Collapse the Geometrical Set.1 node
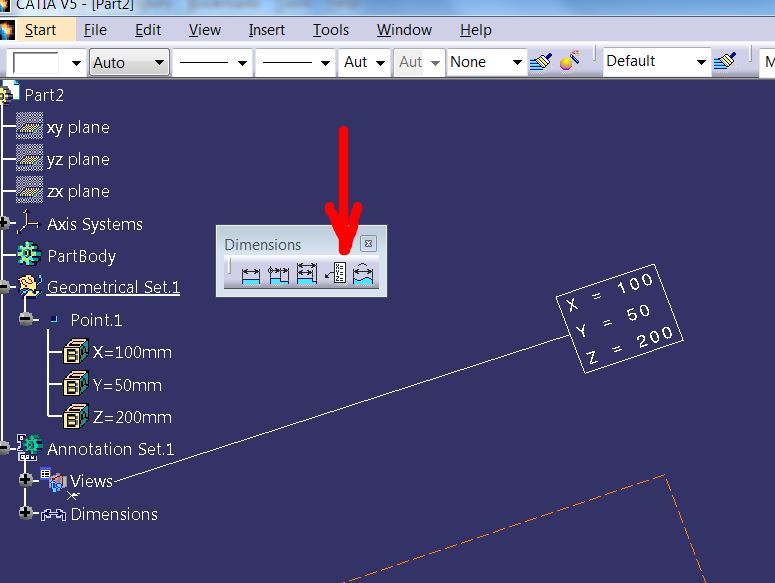This screenshot has height=583, width=775. (4, 286)
